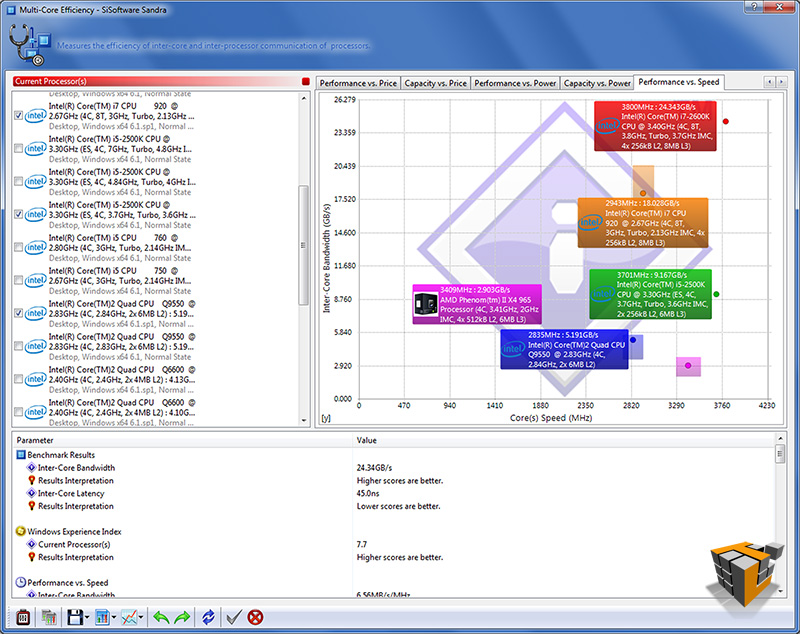Click results panel scrollbar up arrow
Screen dimensions: 800x634
[x=780, y=438]
